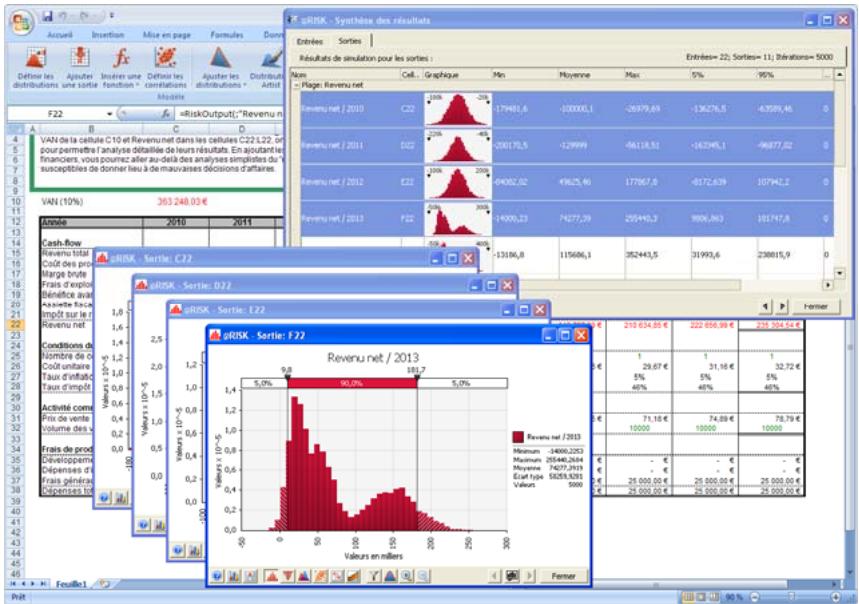
Task: Open the Insertion ribbon tab
Action: click(107, 34)
